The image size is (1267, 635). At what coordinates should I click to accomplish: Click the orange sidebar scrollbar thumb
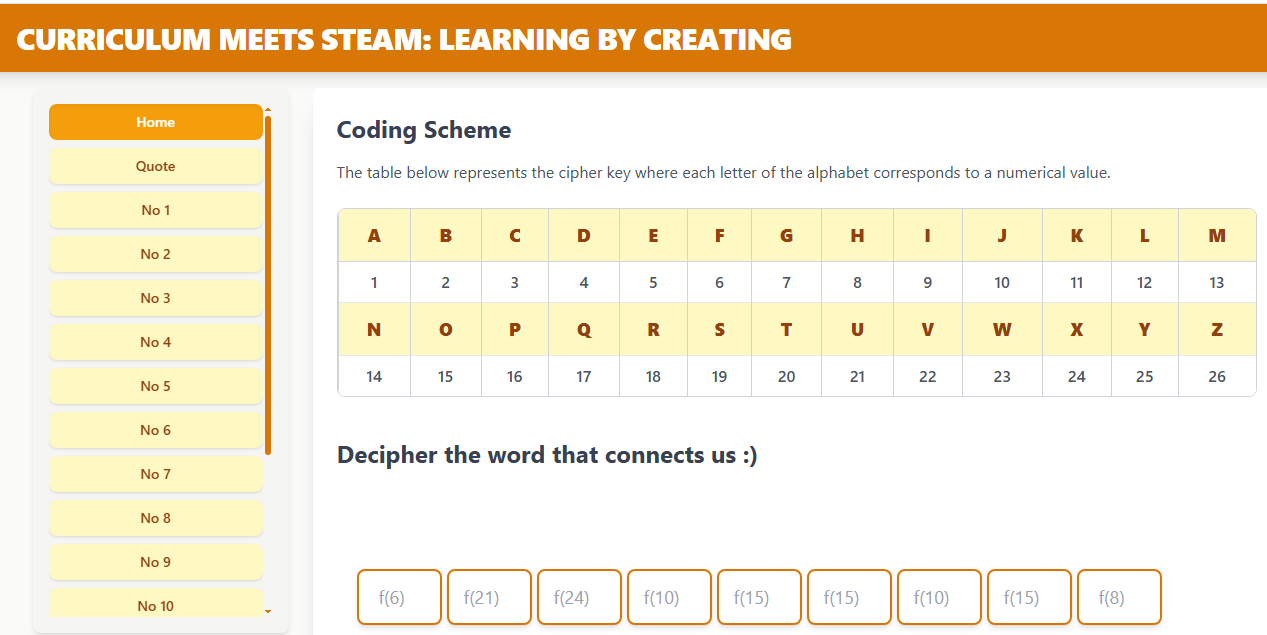point(268,285)
